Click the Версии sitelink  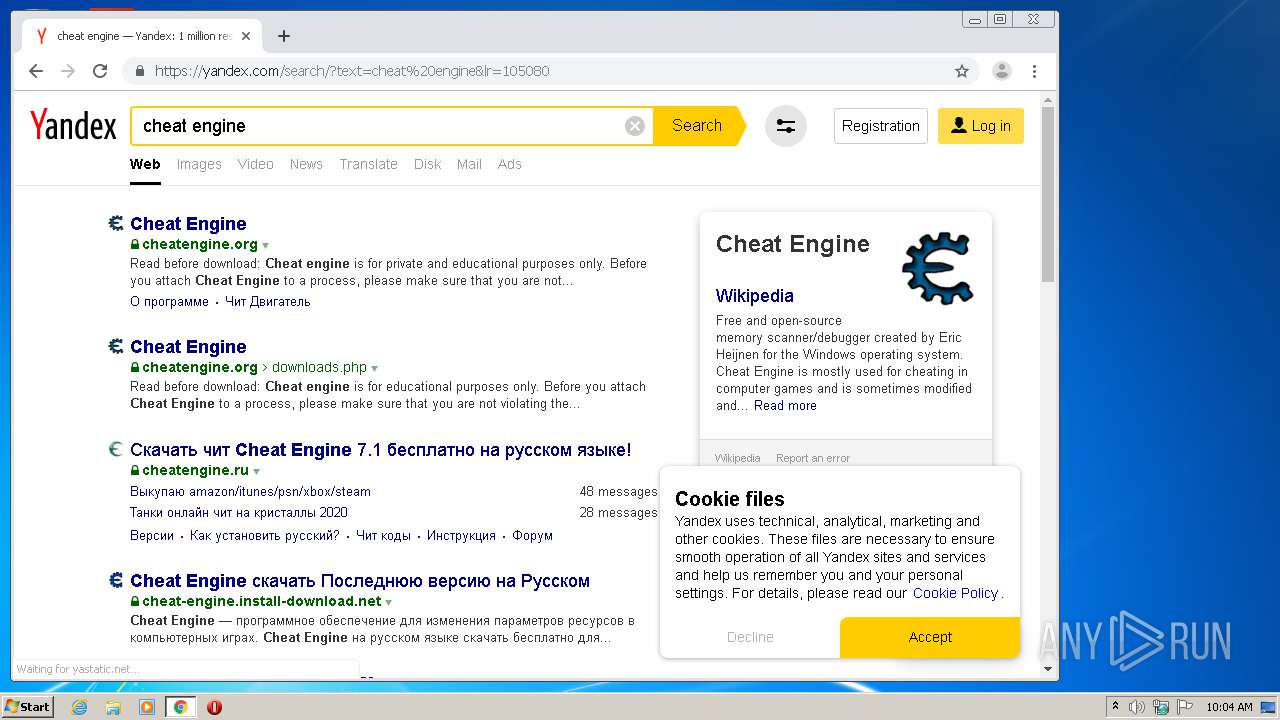(152, 535)
